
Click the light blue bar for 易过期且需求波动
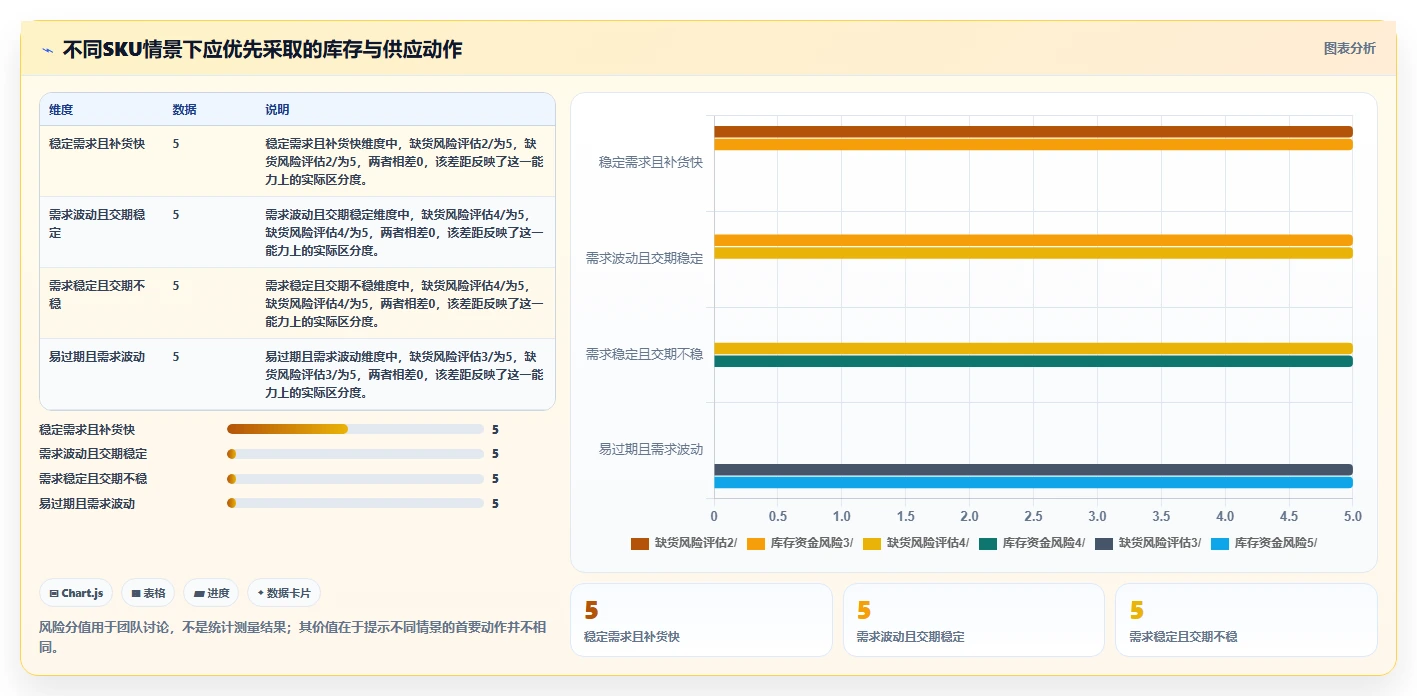(x=1033, y=482)
